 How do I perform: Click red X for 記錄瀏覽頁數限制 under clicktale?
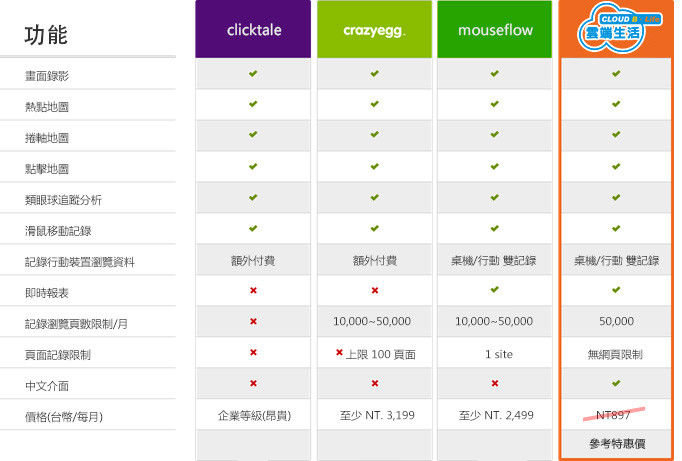(254, 321)
